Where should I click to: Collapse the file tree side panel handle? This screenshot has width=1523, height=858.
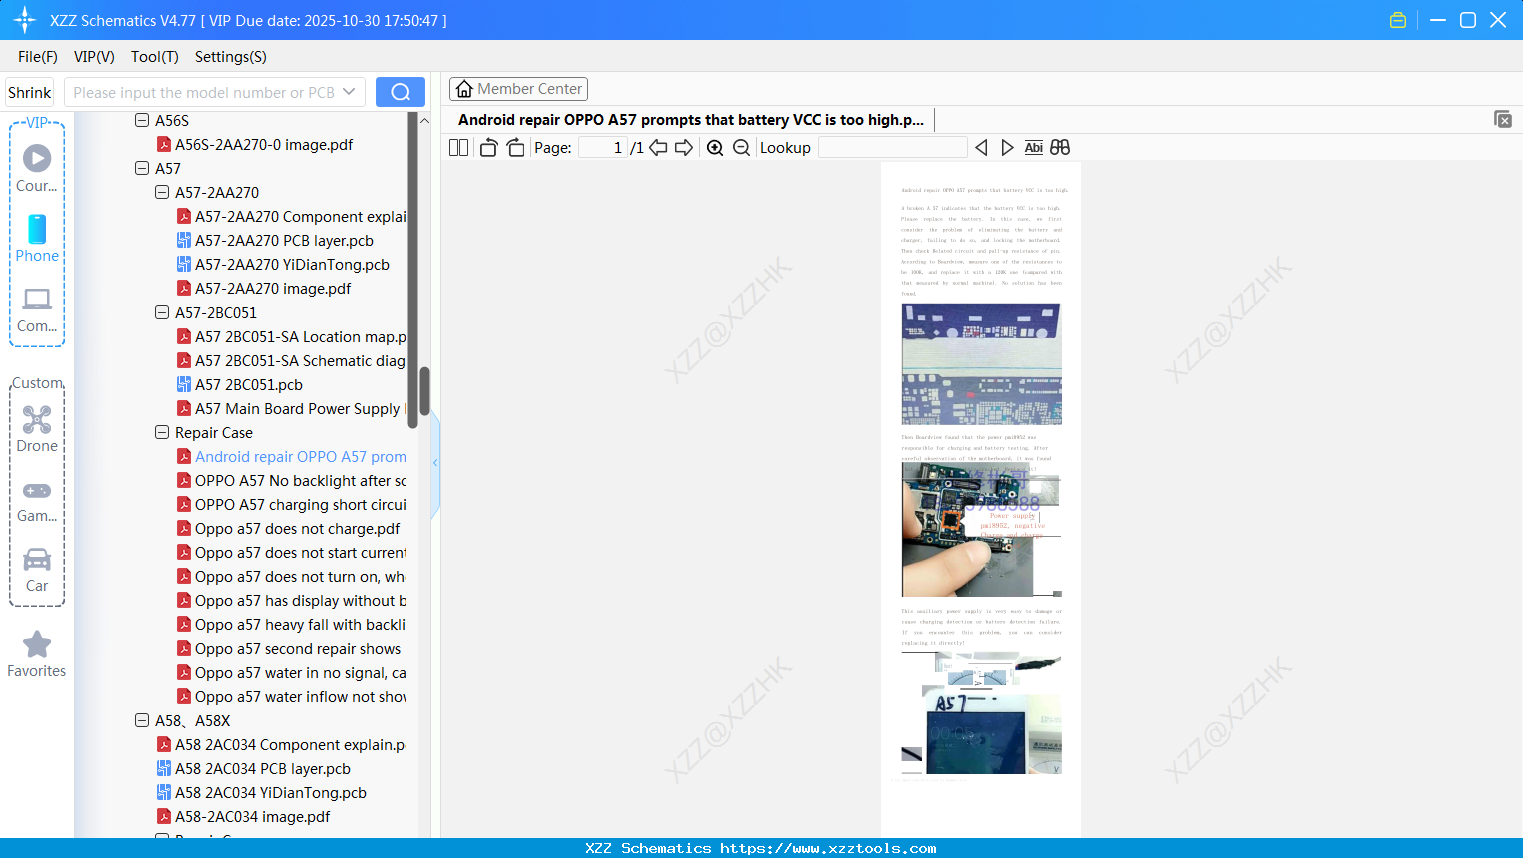click(435, 463)
